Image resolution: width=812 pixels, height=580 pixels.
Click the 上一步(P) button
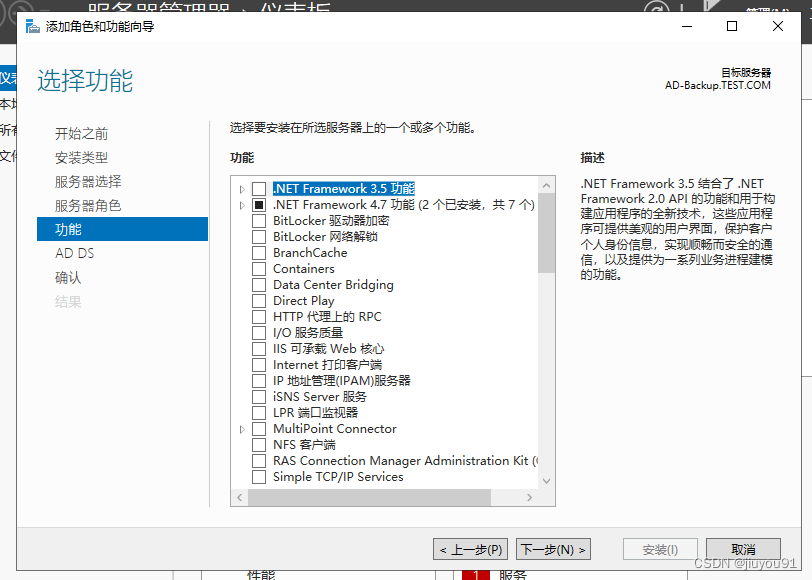tap(470, 549)
